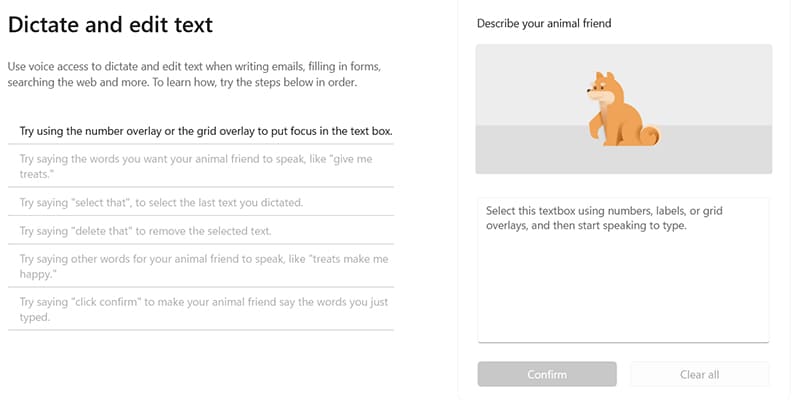Click the Confirm button
This screenshot has width=800, height=400.
(x=547, y=374)
